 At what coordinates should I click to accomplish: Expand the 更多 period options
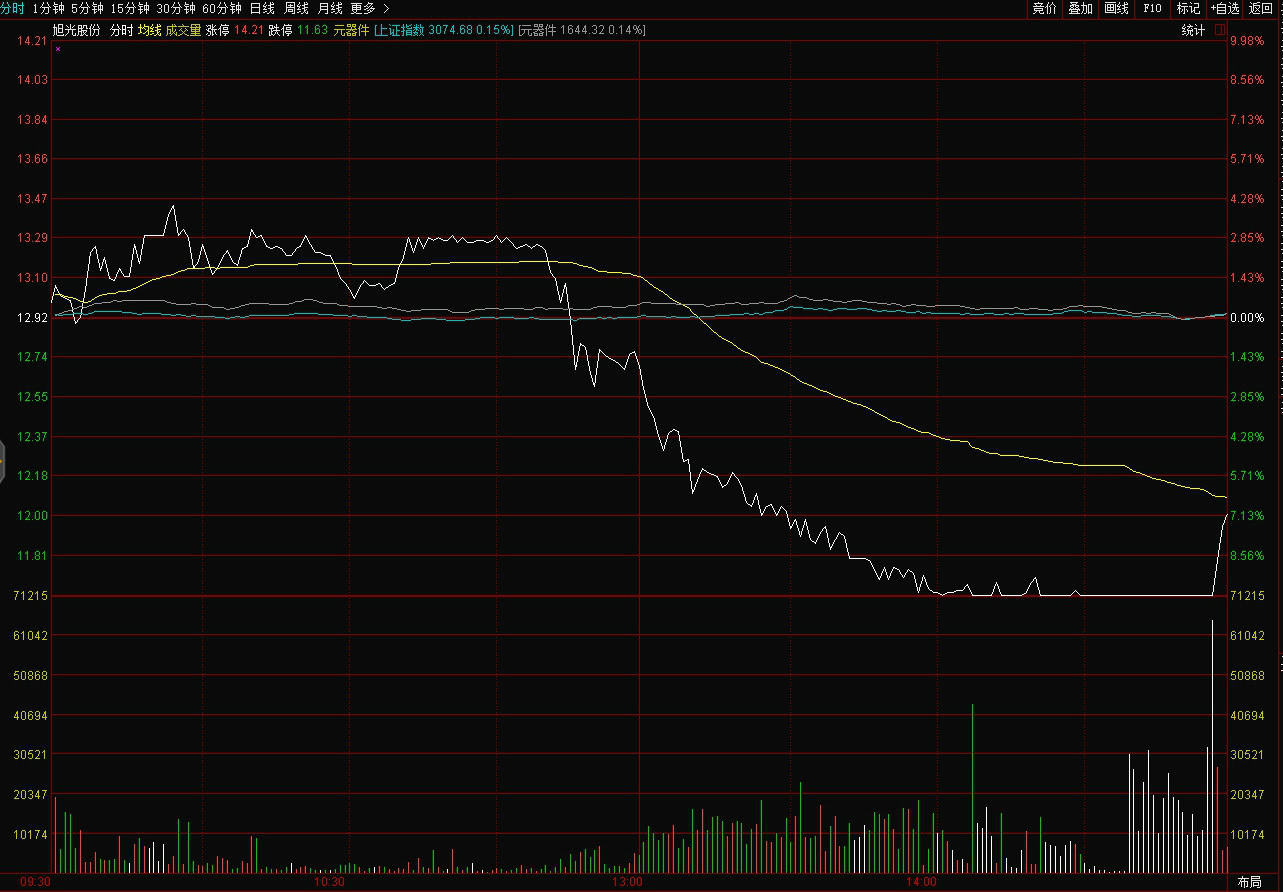coord(362,8)
